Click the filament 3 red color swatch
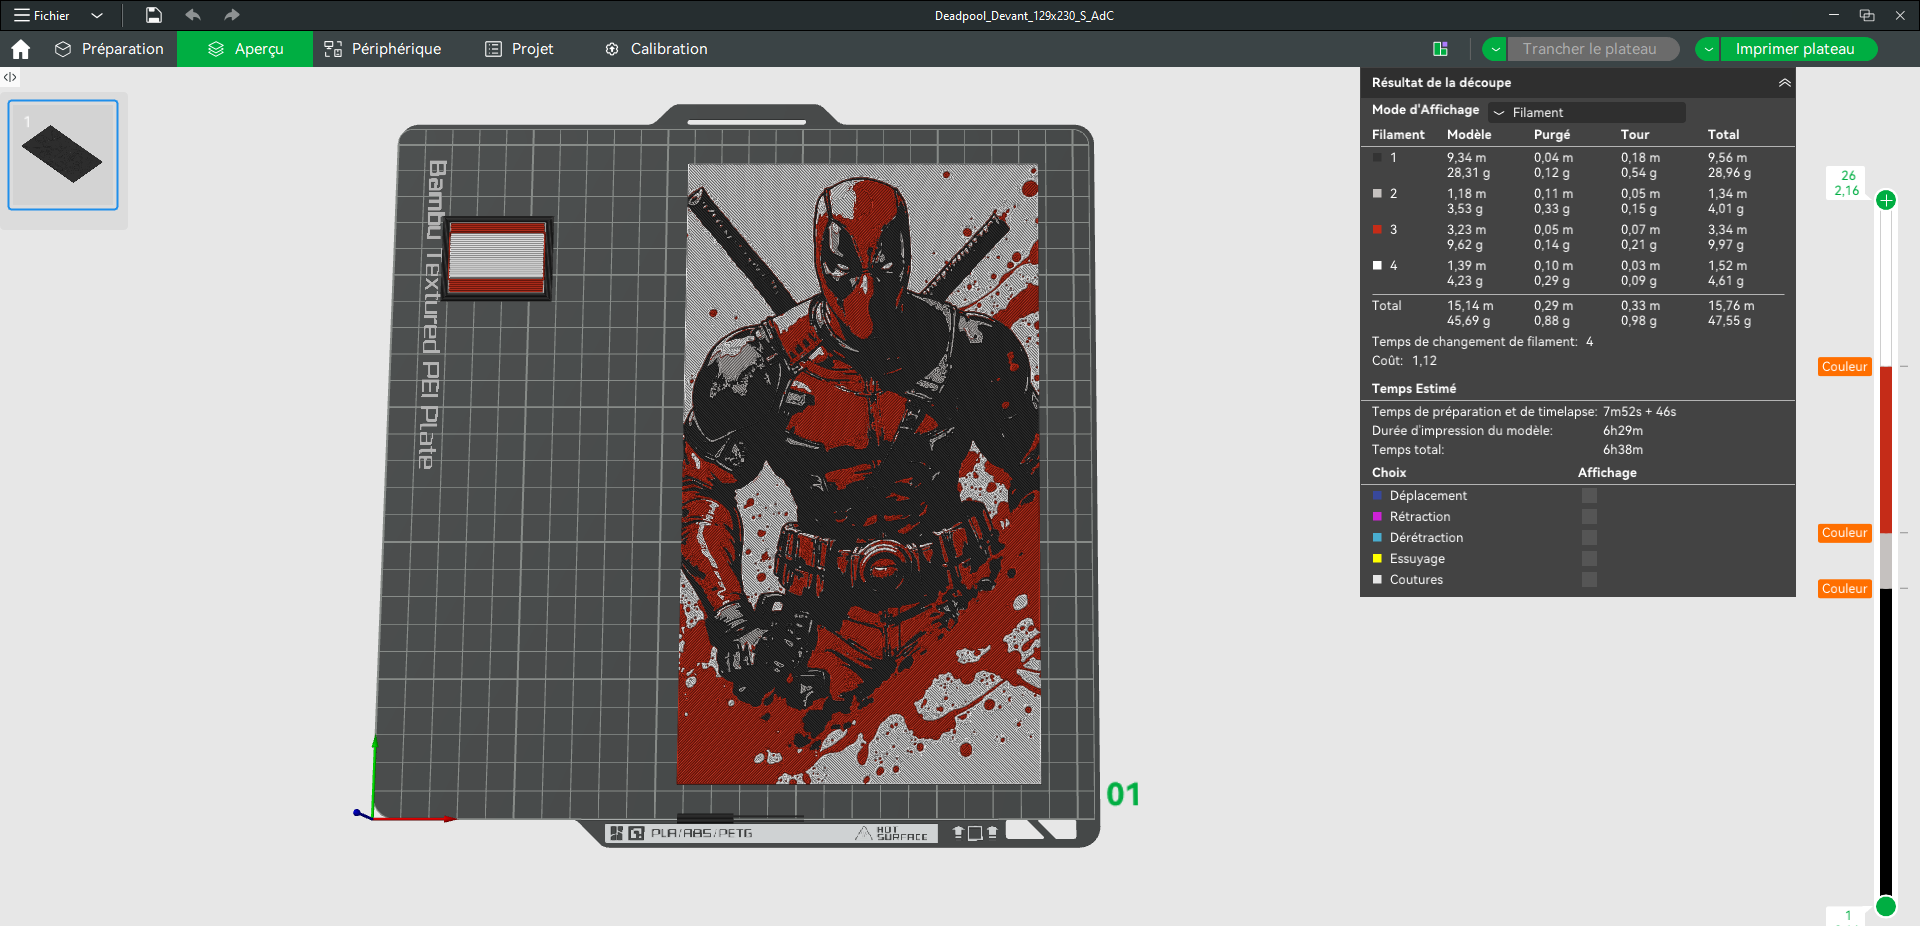Viewport: 1920px width, 926px height. pos(1377,230)
